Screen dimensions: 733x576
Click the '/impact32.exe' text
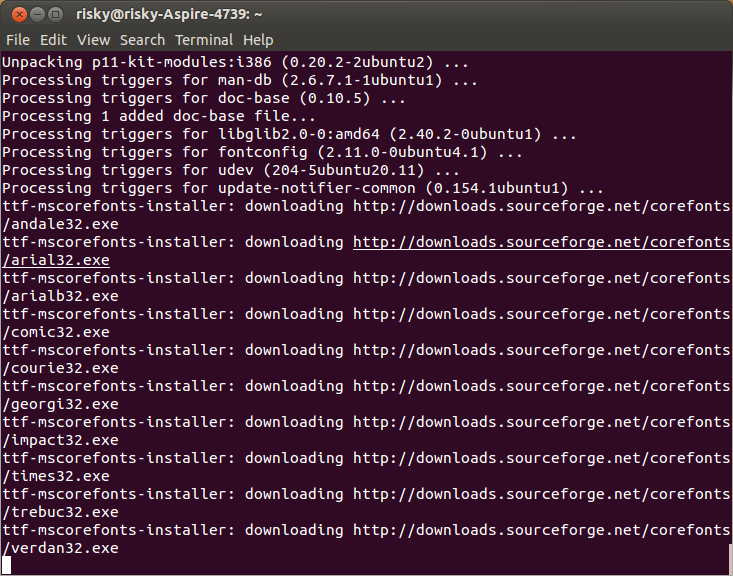[60, 440]
